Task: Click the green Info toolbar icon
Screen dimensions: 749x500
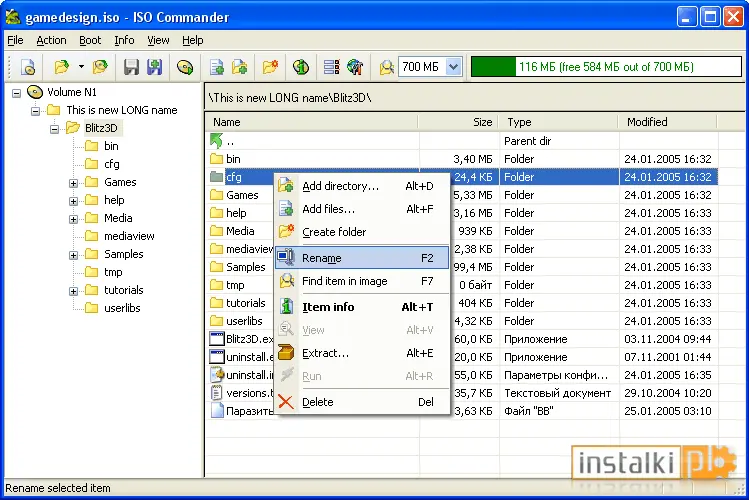Action: point(300,67)
